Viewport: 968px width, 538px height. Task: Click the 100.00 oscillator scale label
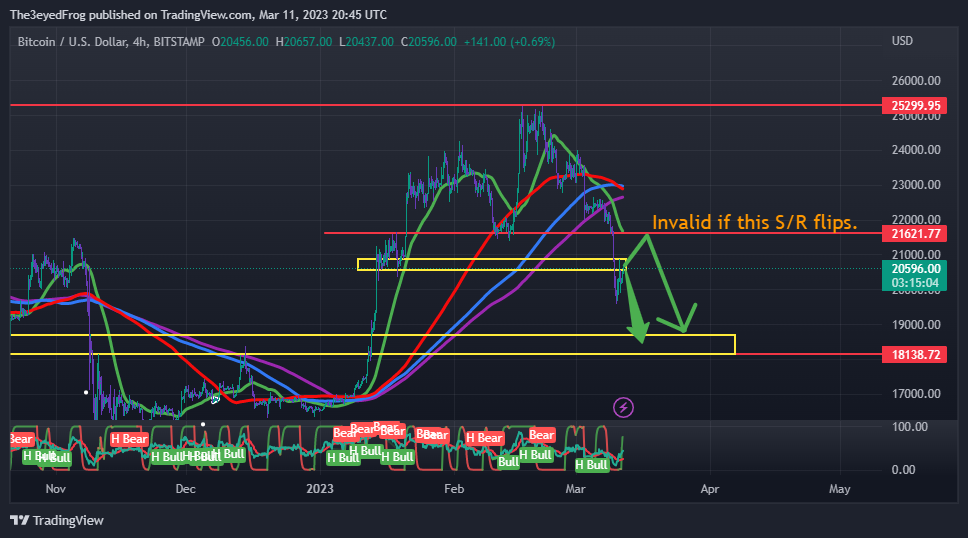click(x=909, y=427)
